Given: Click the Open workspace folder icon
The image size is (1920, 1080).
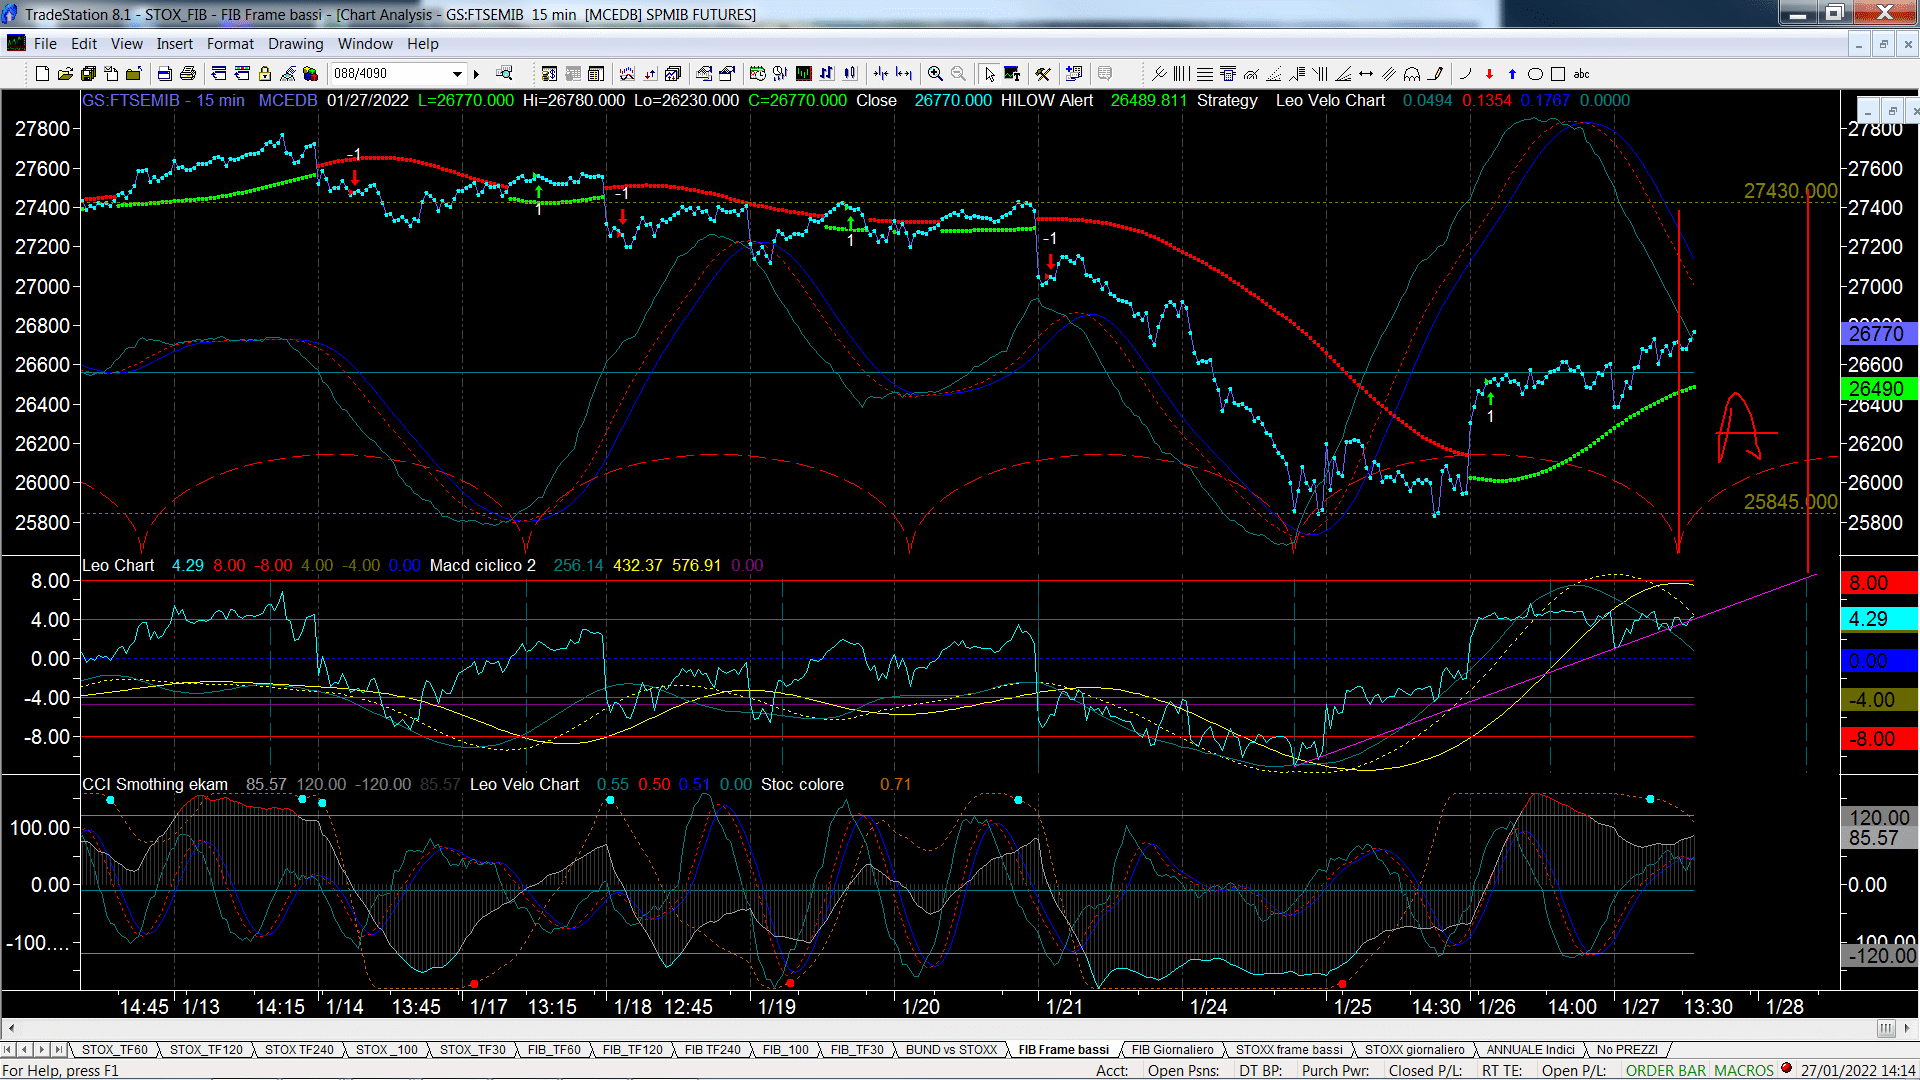Looking at the screenshot, I should [x=65, y=73].
